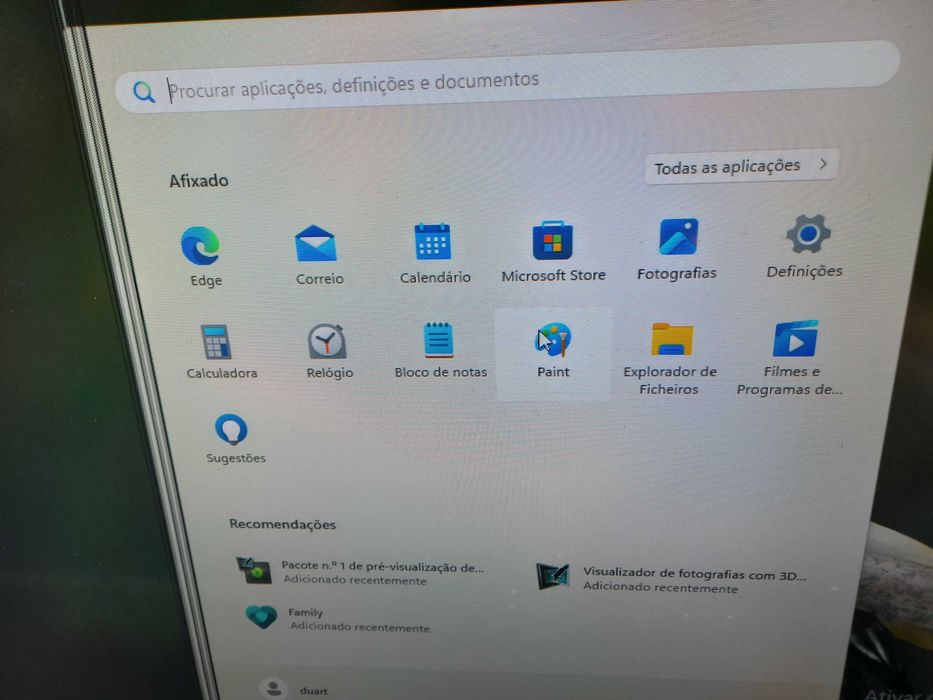Open the Edge browser pinned app

[201, 256]
